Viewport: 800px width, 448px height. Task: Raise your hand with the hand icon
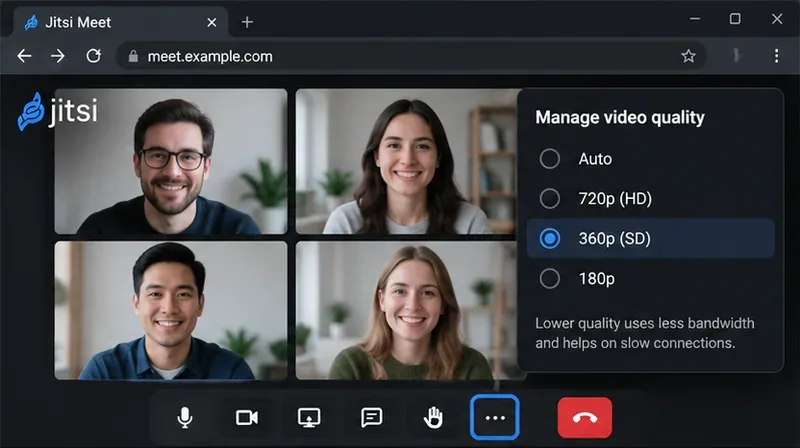coord(434,417)
